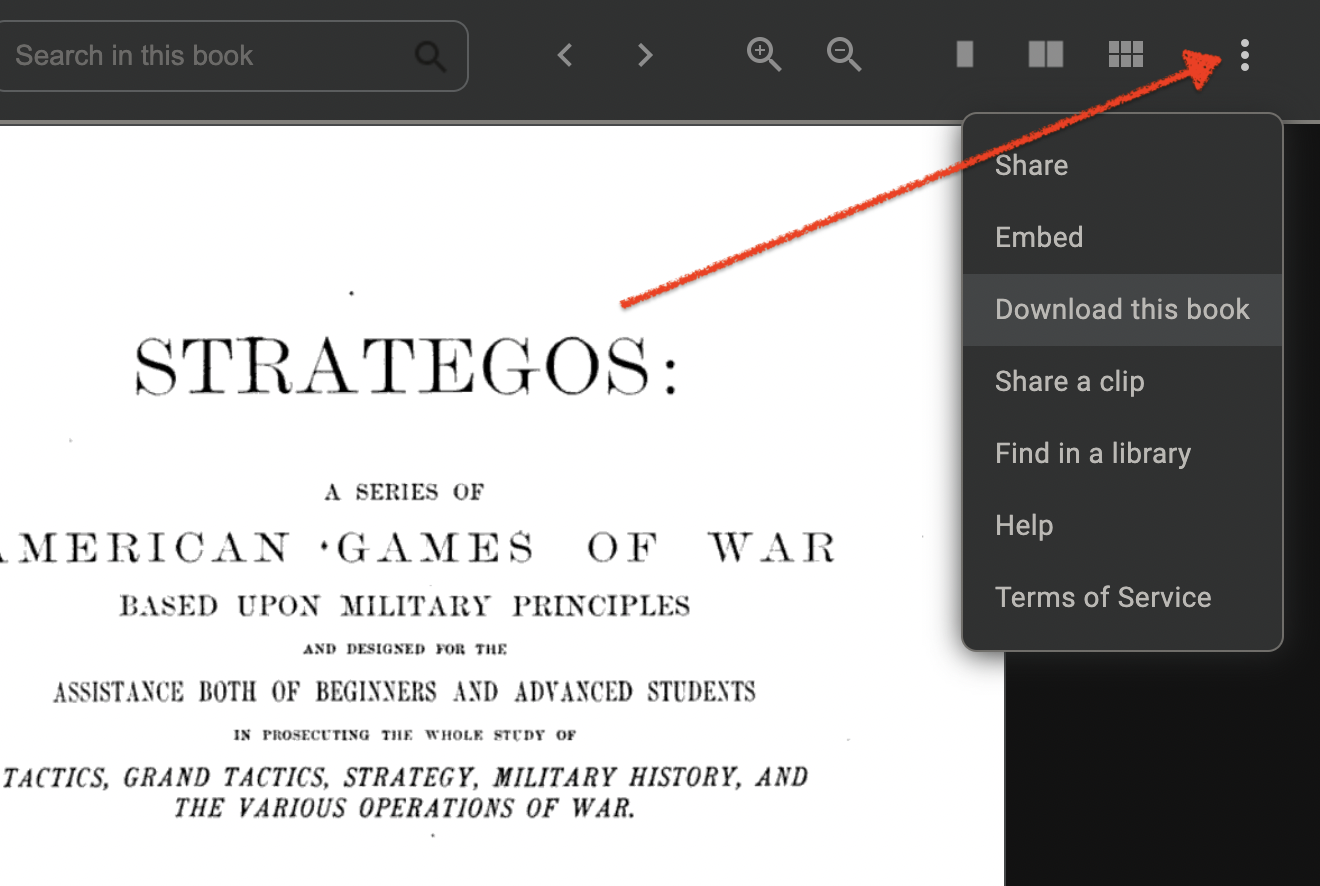This screenshot has height=886, width=1320.
Task: Click the AMERICAN GAMES OF WAR heading
Action: click(418, 549)
